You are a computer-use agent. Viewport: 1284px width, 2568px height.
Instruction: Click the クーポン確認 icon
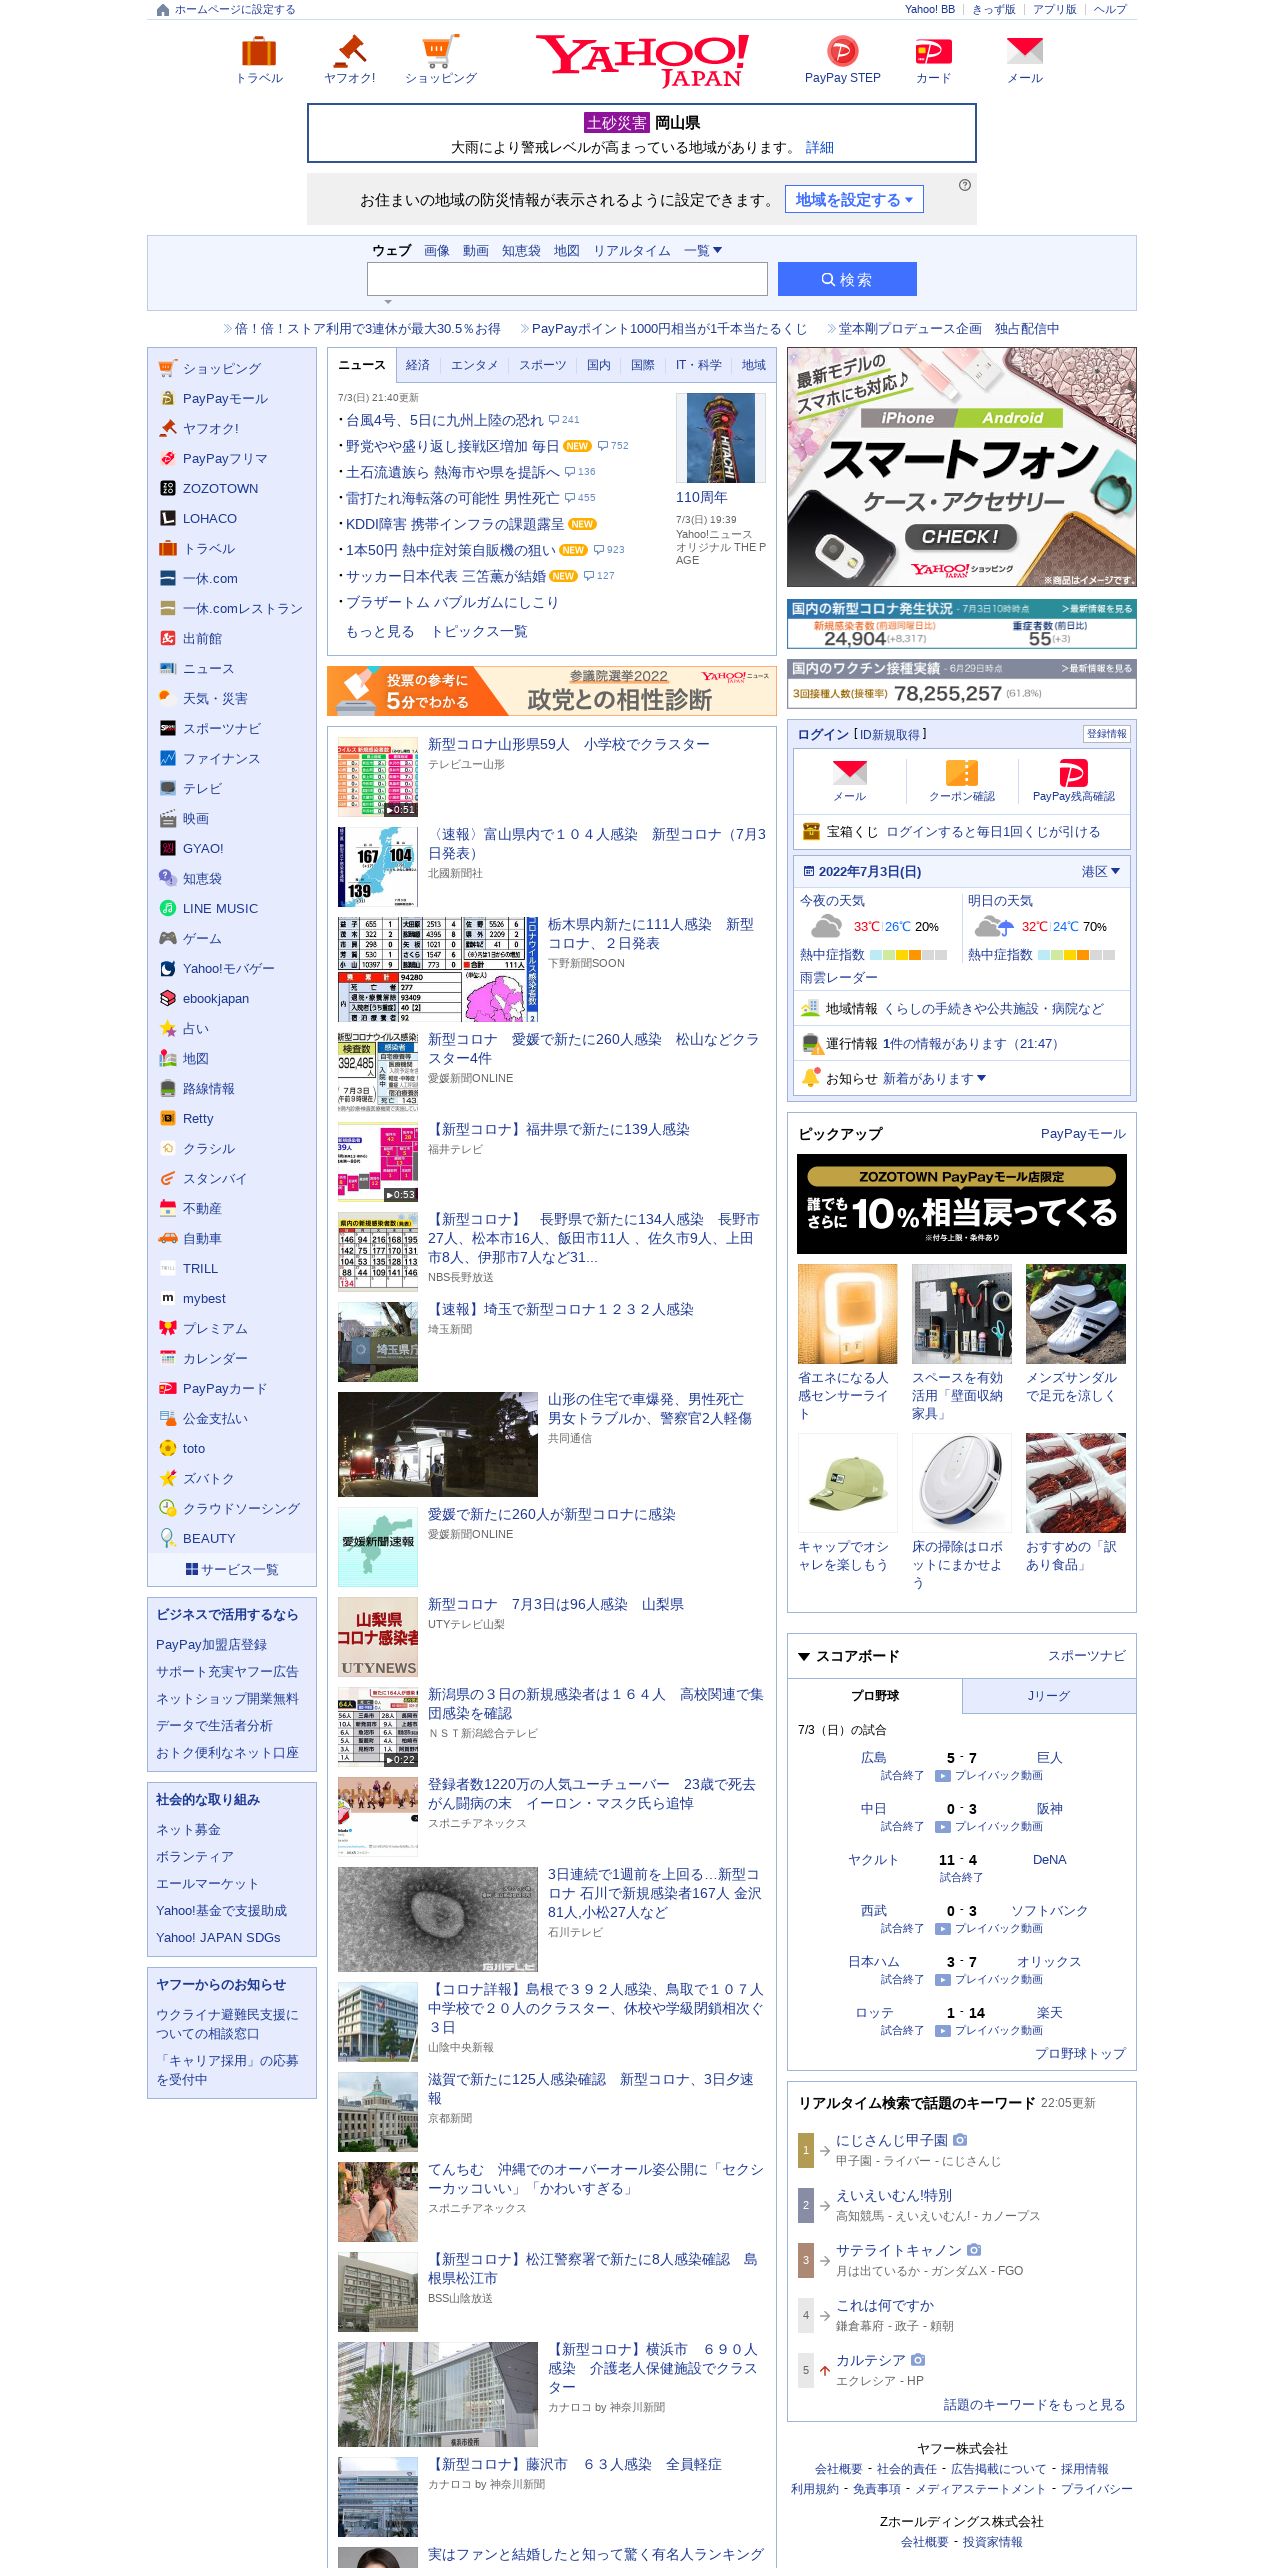(962, 772)
